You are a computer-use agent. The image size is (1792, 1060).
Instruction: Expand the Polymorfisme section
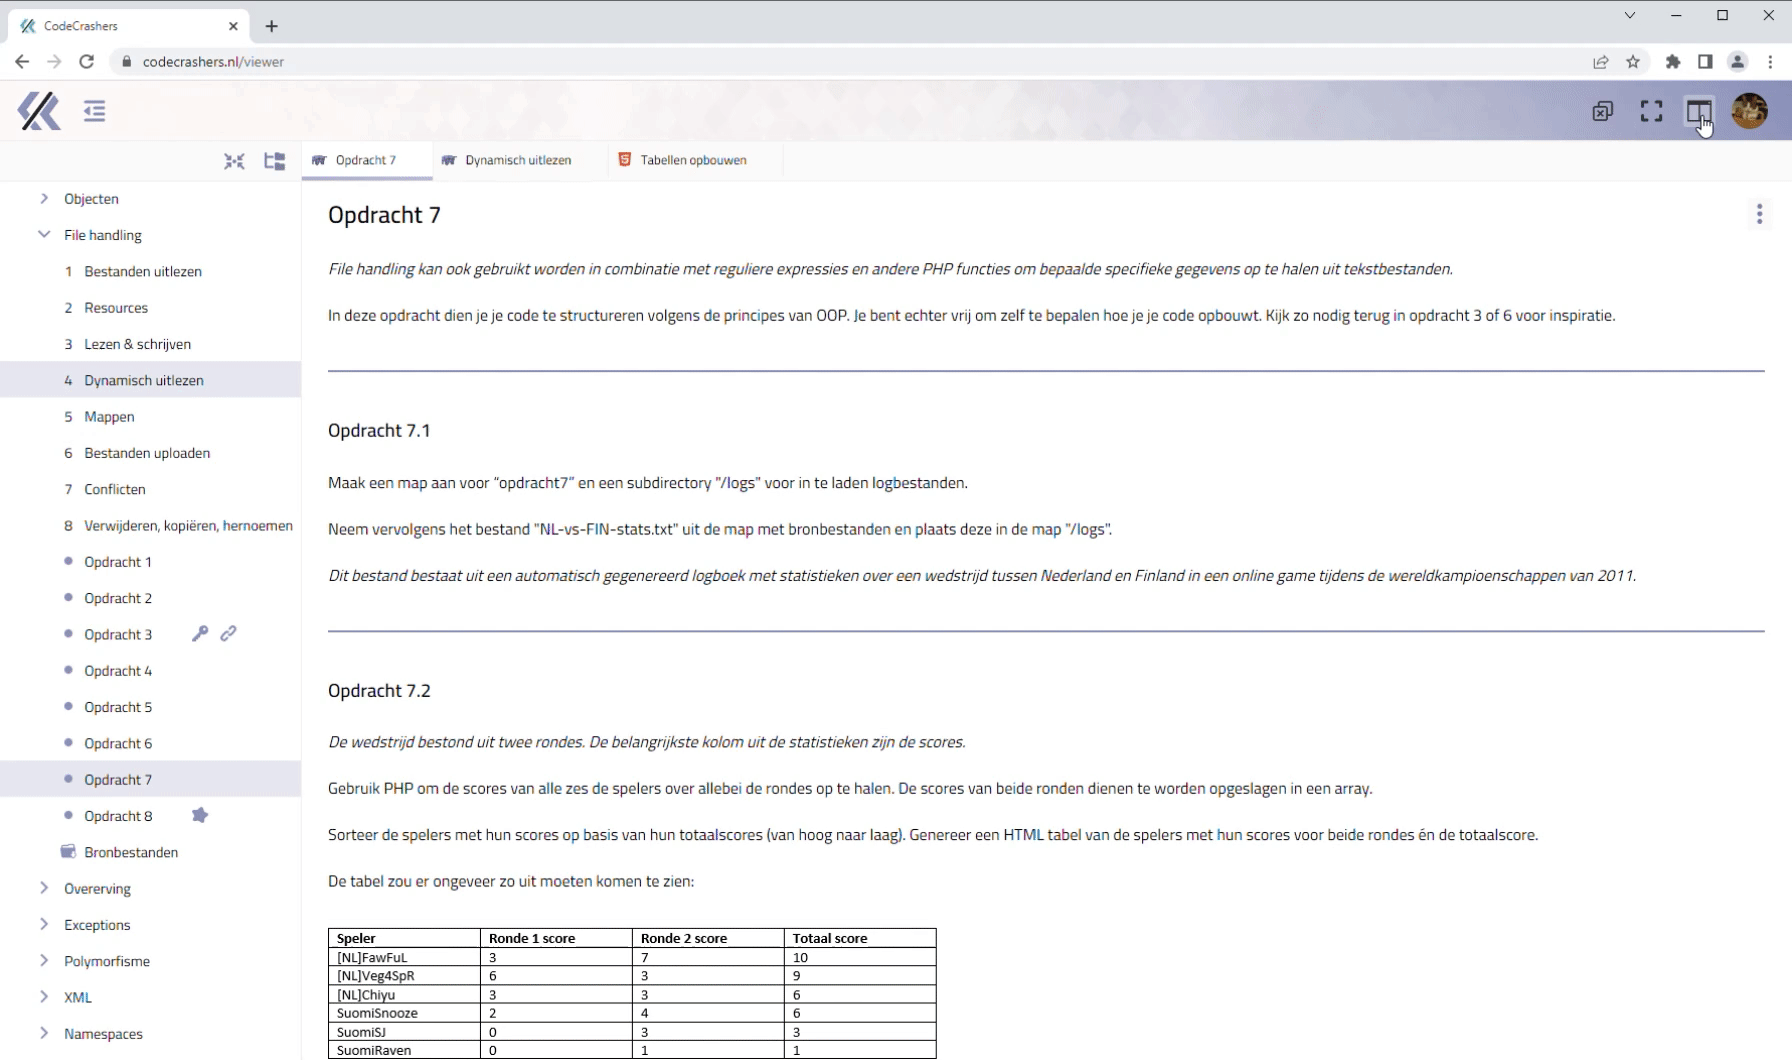click(44, 961)
